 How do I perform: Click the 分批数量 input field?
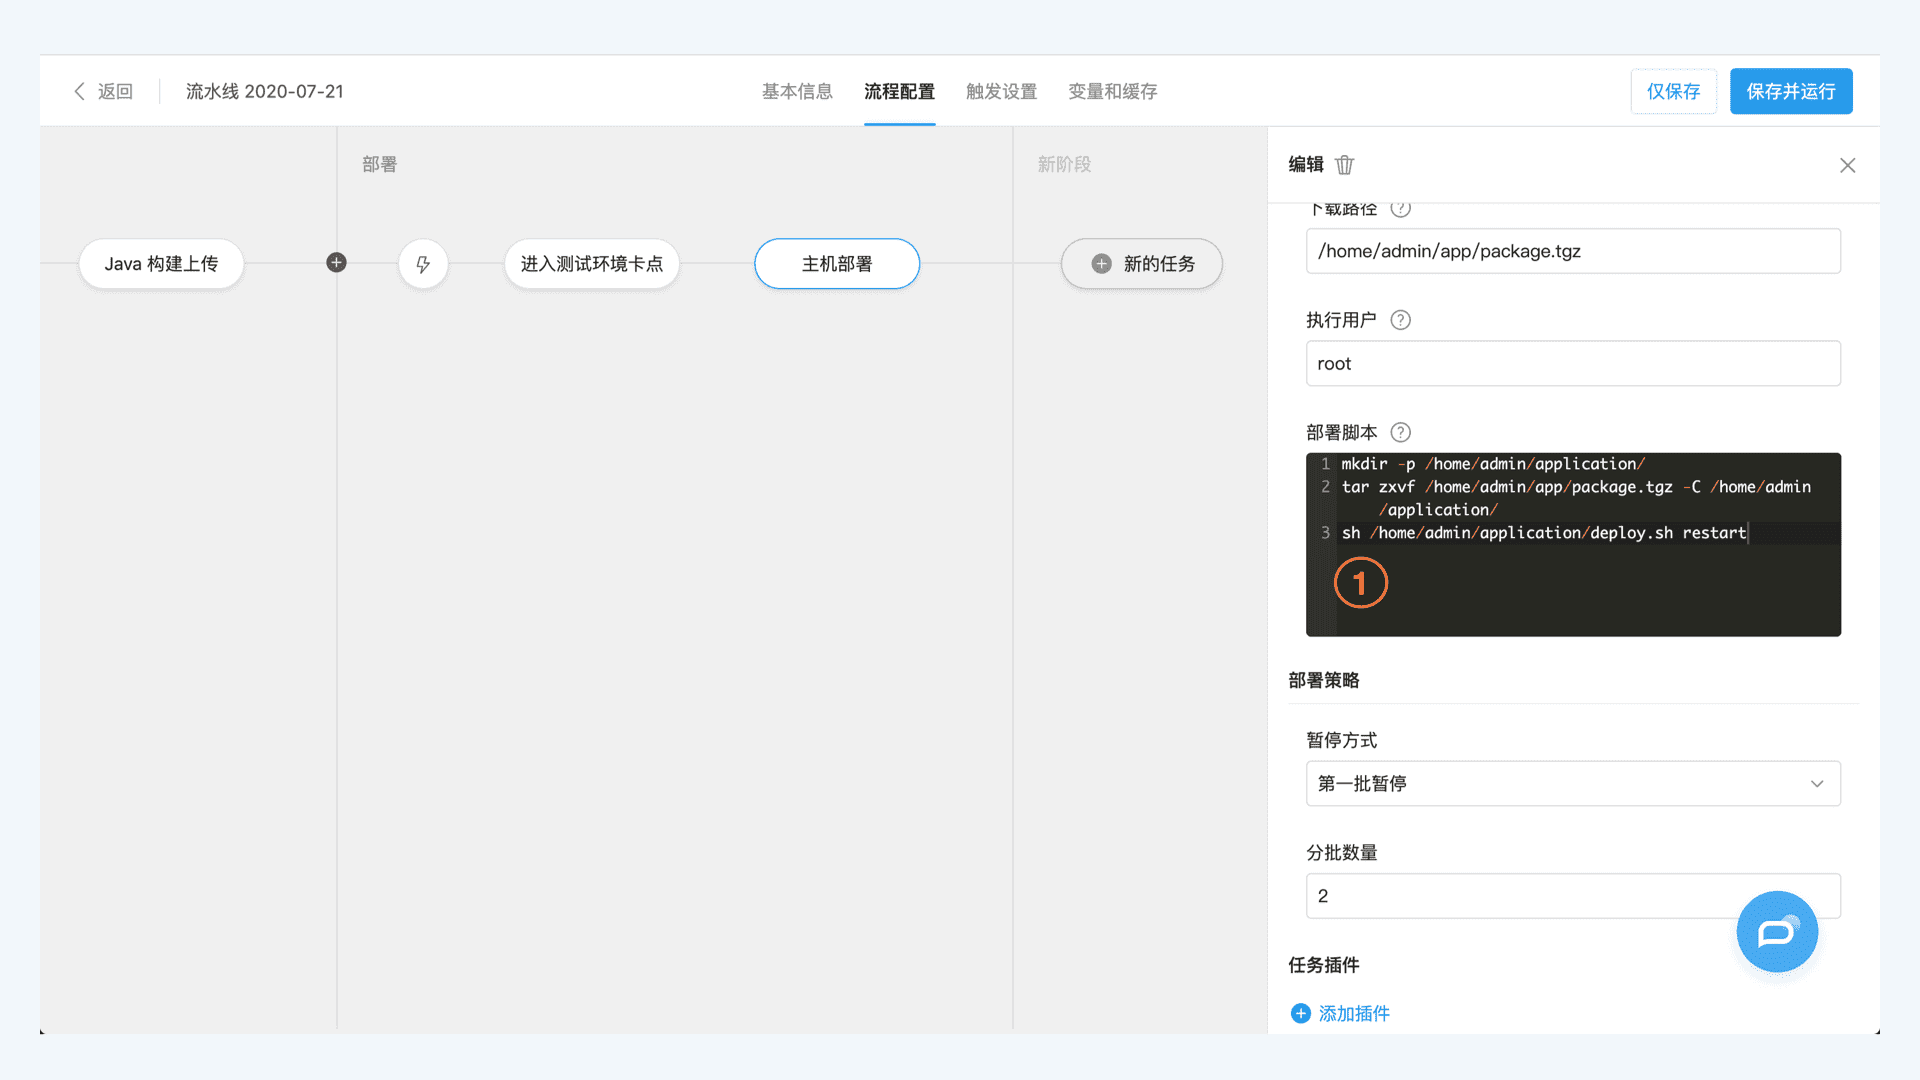tap(1520, 896)
